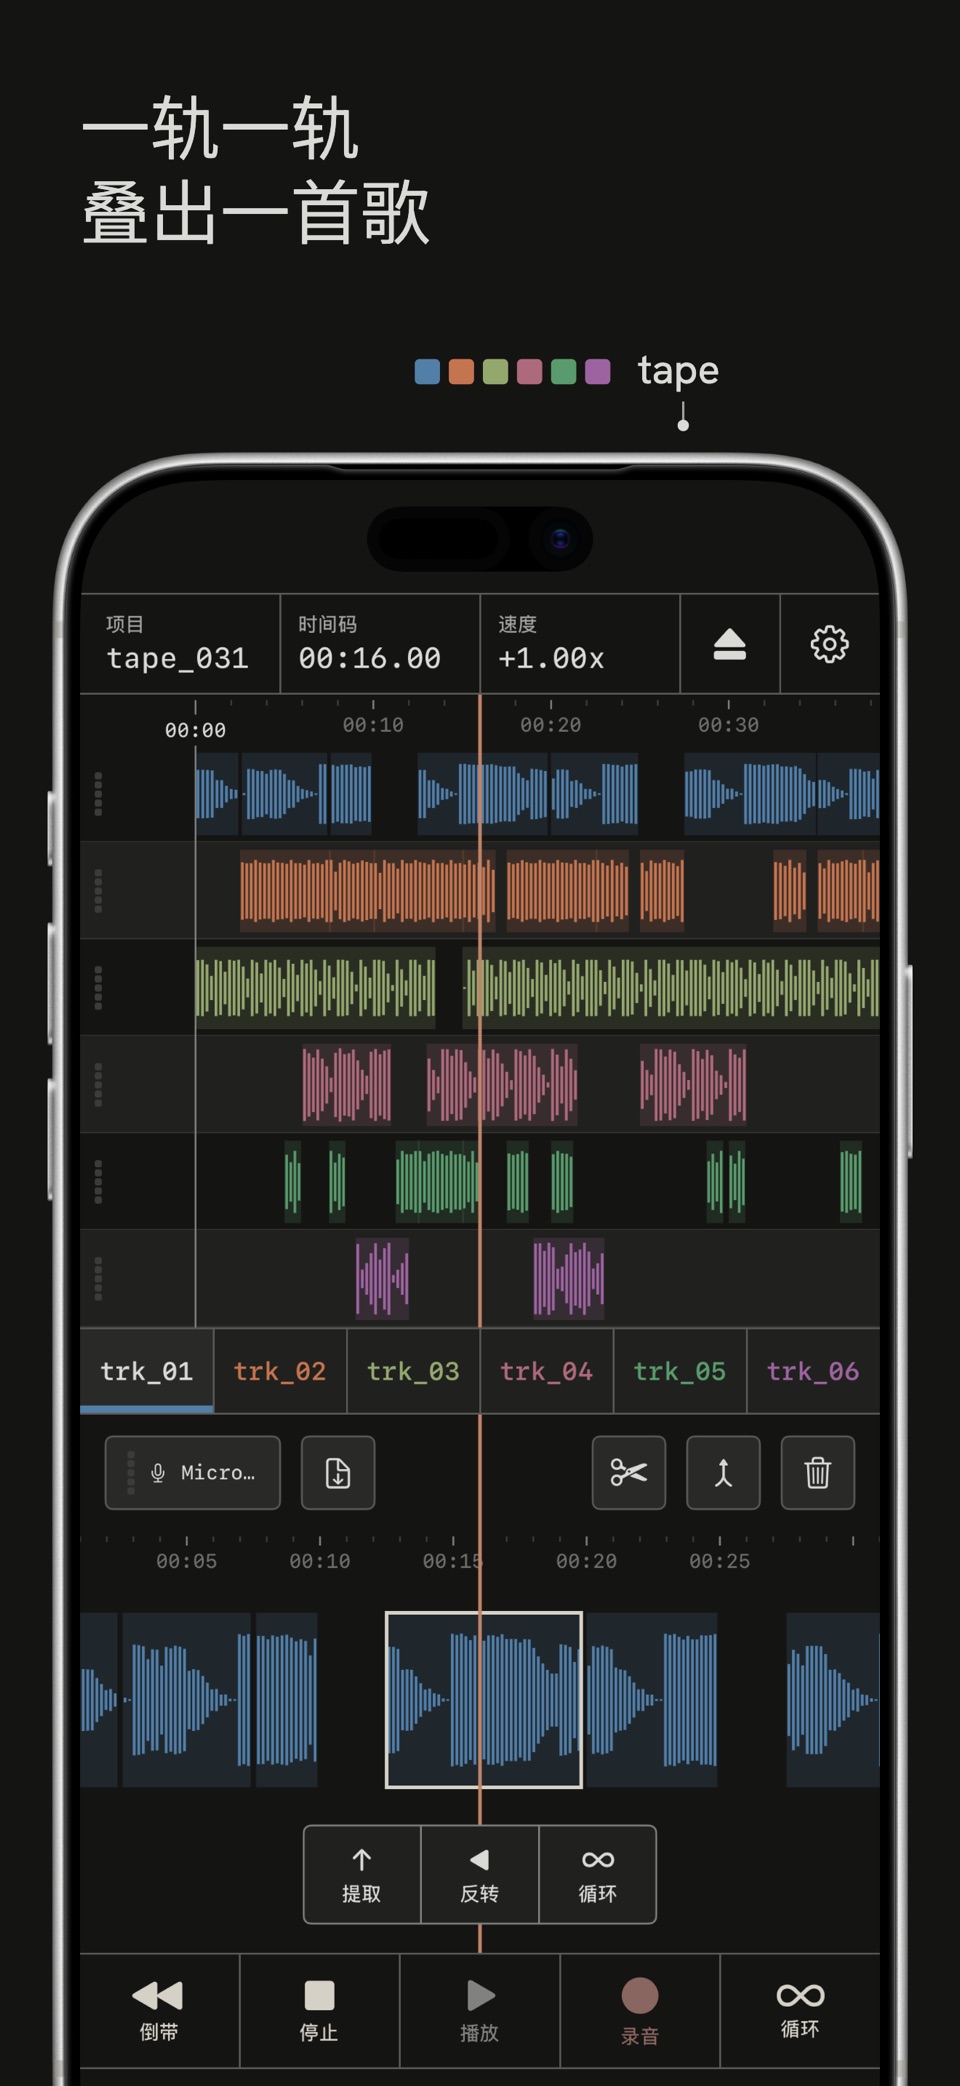Tap the scissors cut tool
The width and height of the screenshot is (960, 2086).
click(629, 1472)
